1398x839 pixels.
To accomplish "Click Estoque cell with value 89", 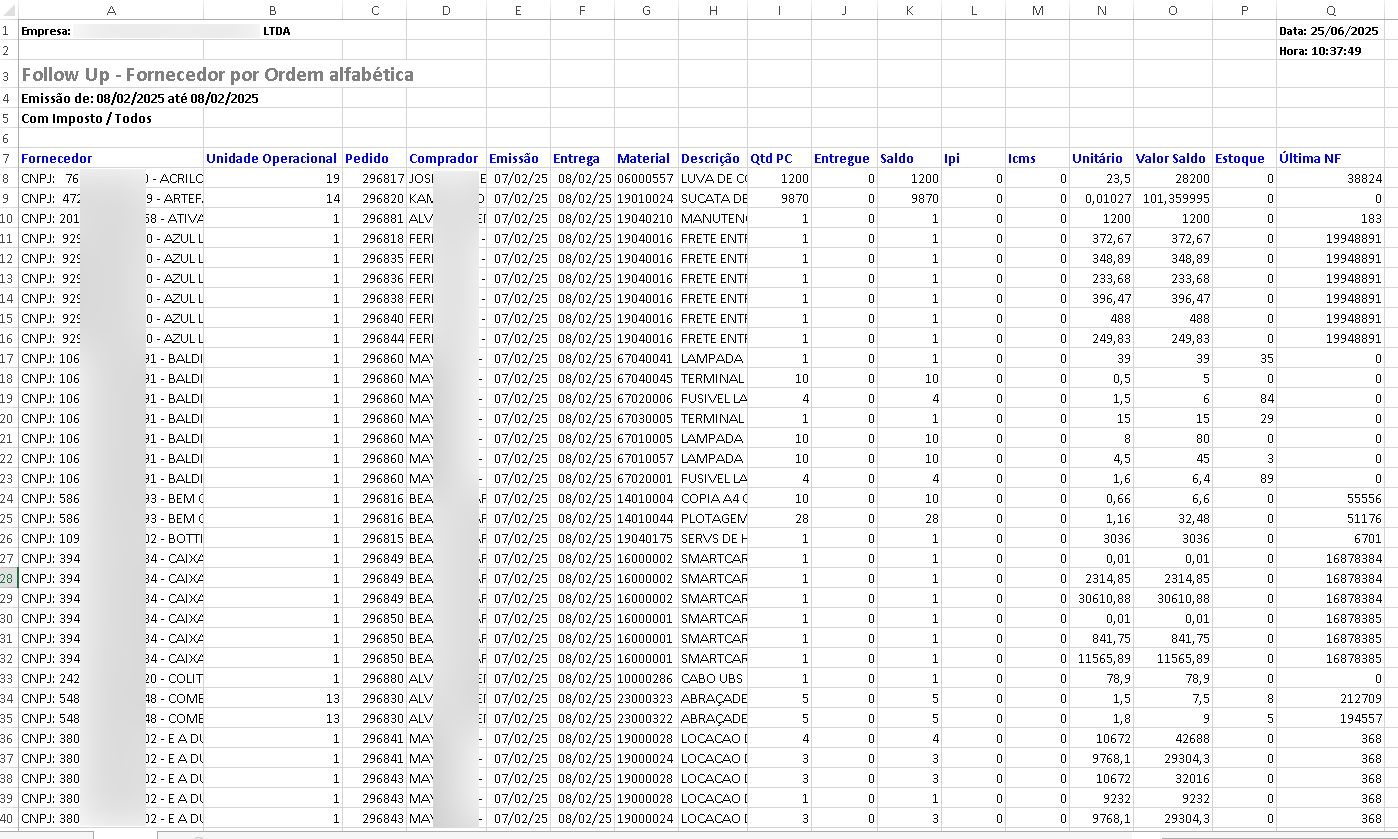I will [x=1244, y=478].
